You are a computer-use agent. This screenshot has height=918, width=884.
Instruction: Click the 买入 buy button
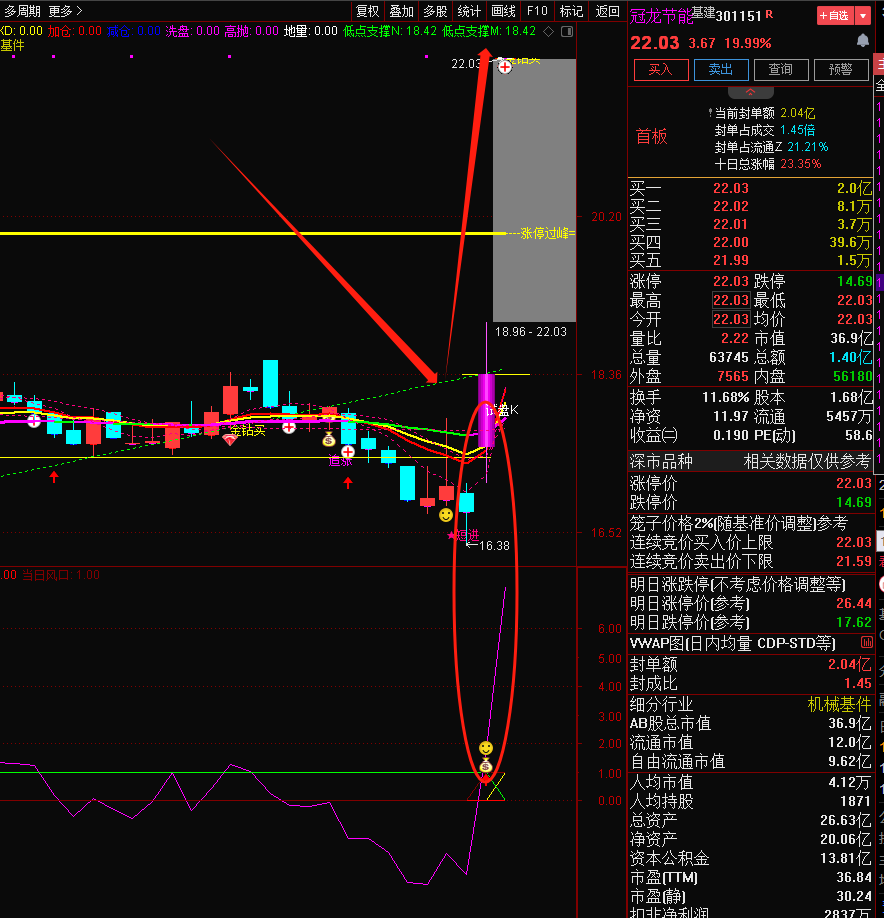point(661,70)
